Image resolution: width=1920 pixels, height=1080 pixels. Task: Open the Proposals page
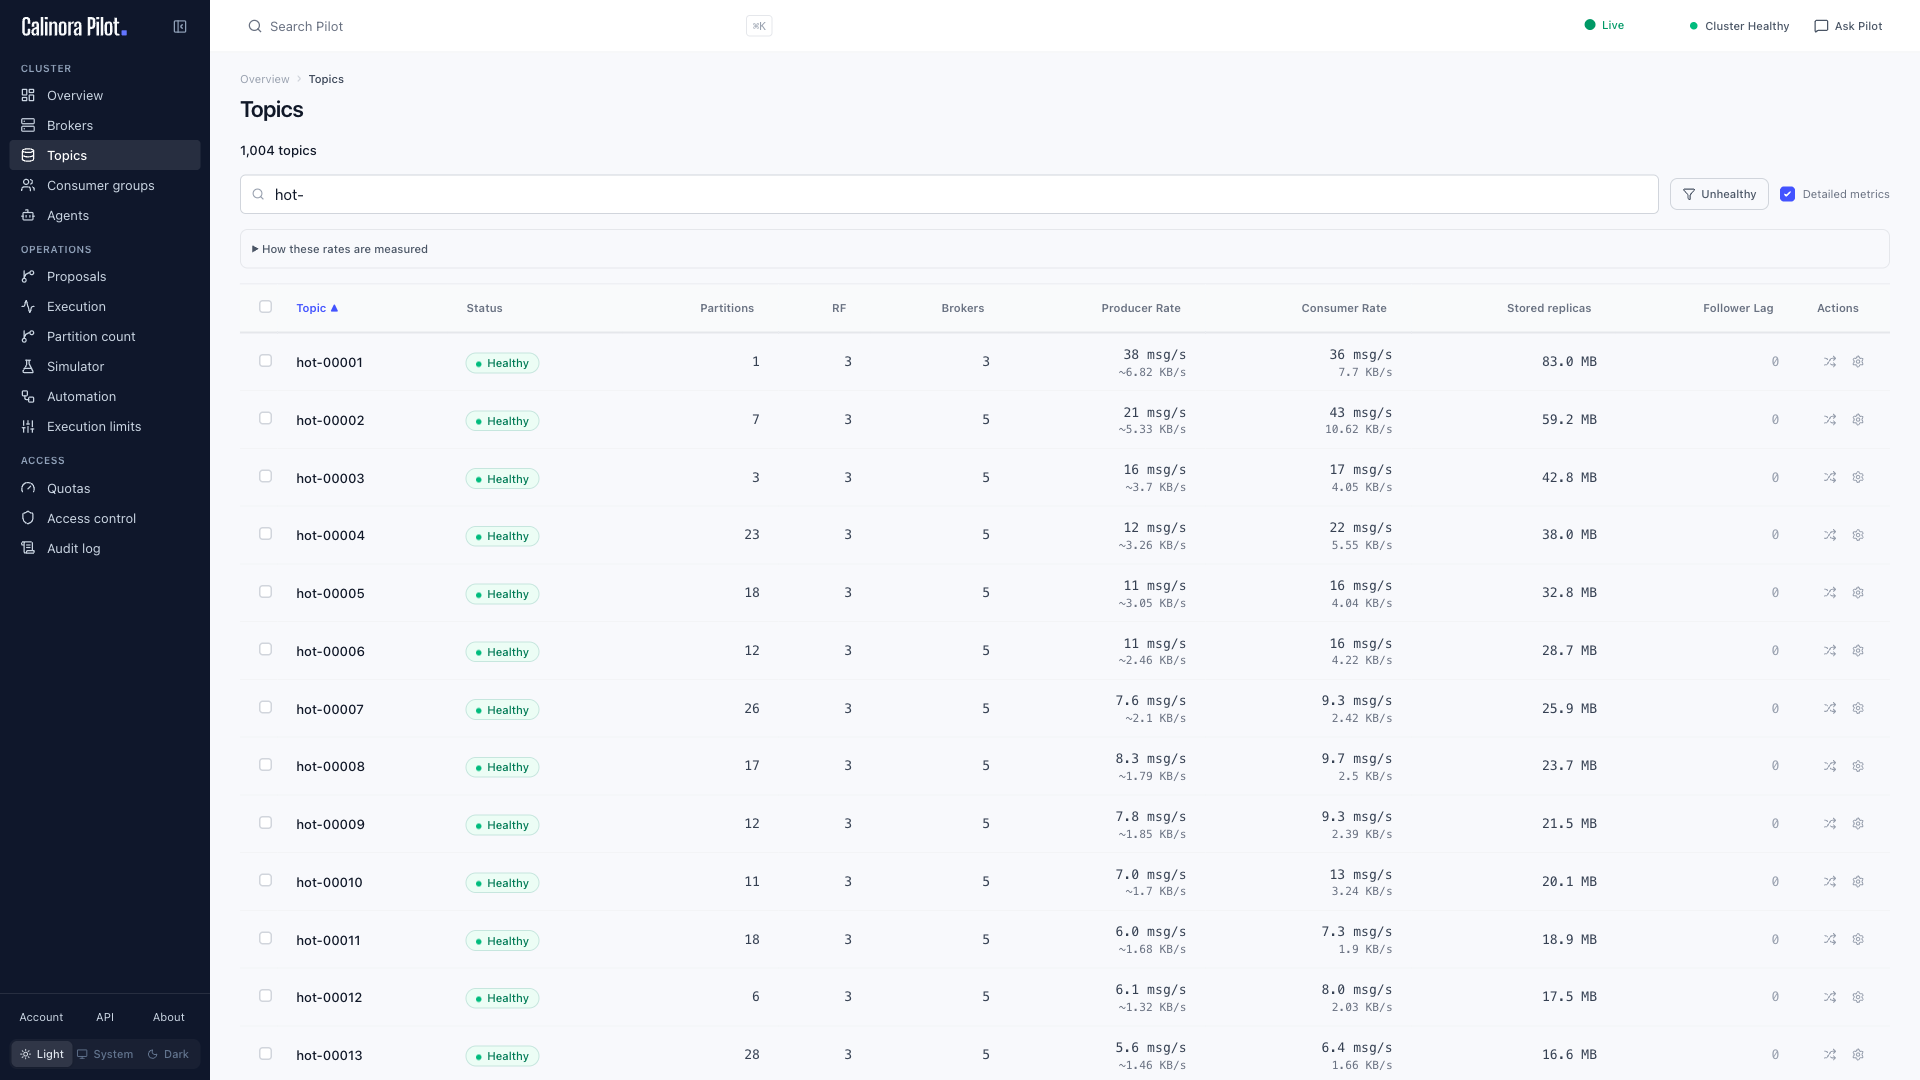coord(105,276)
